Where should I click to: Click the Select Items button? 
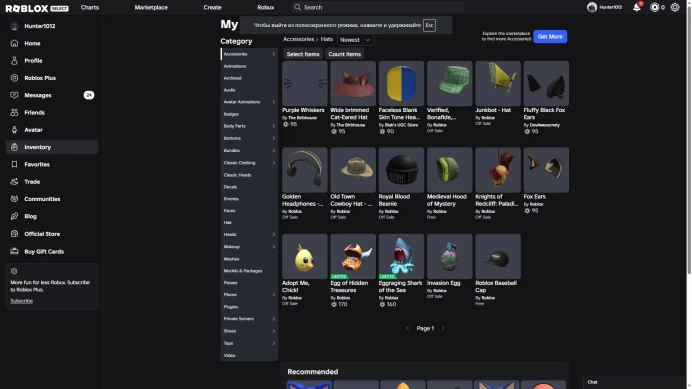coord(303,54)
